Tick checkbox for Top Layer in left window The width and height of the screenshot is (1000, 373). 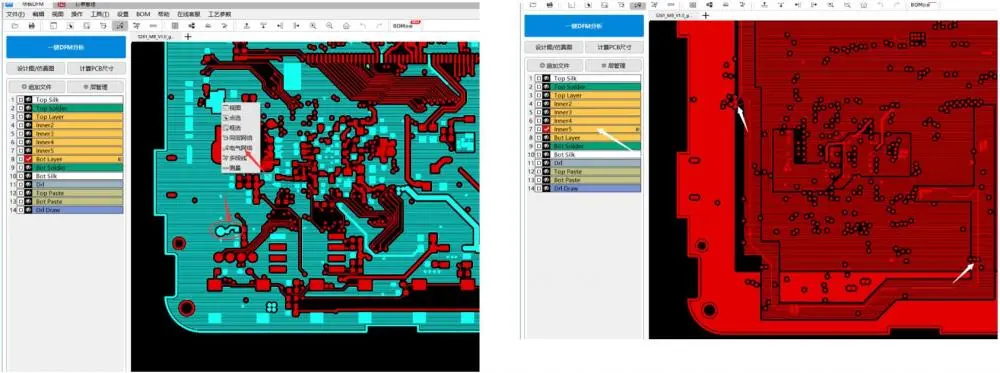(x=20, y=117)
